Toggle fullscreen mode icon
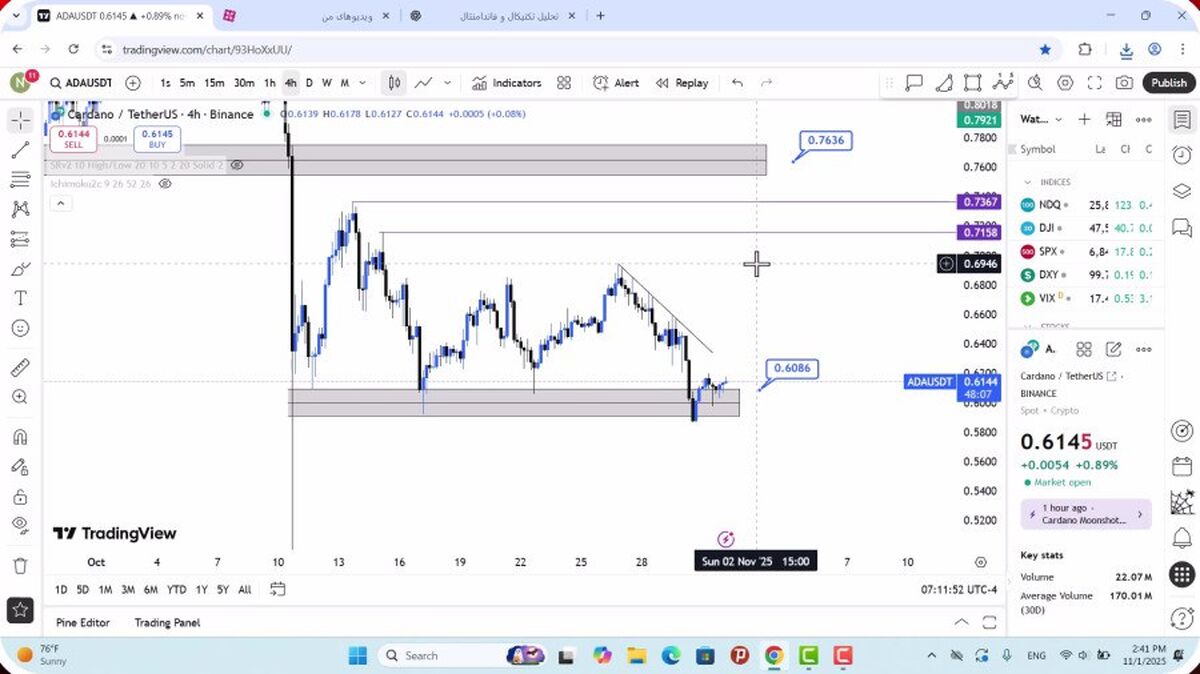This screenshot has width=1200, height=674. pyautogui.click(x=1095, y=83)
